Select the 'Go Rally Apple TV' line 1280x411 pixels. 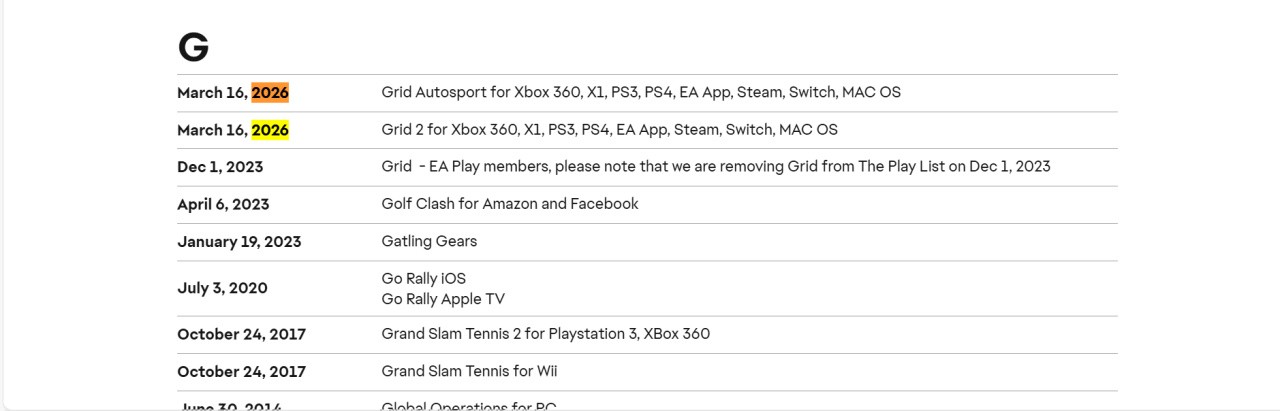tap(443, 299)
